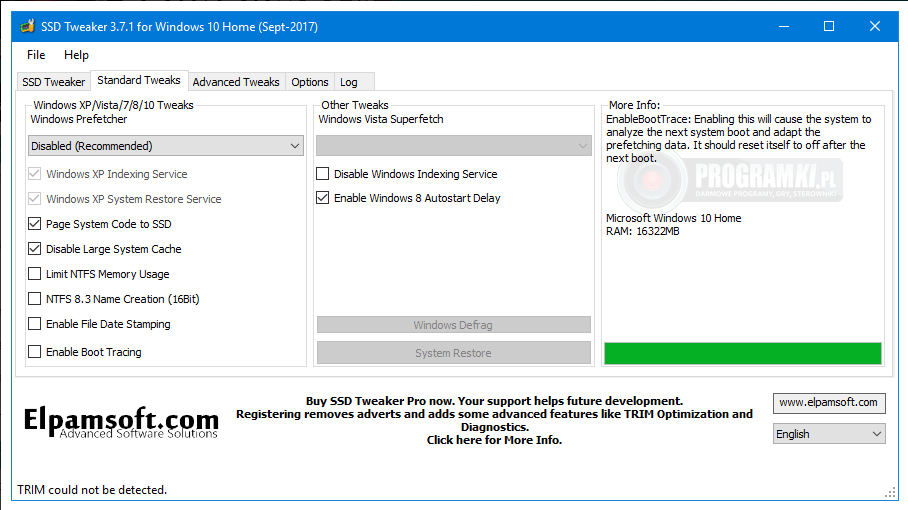Select the Standard Tweaks tab
Viewport: 908px width, 510px height.
(138, 80)
